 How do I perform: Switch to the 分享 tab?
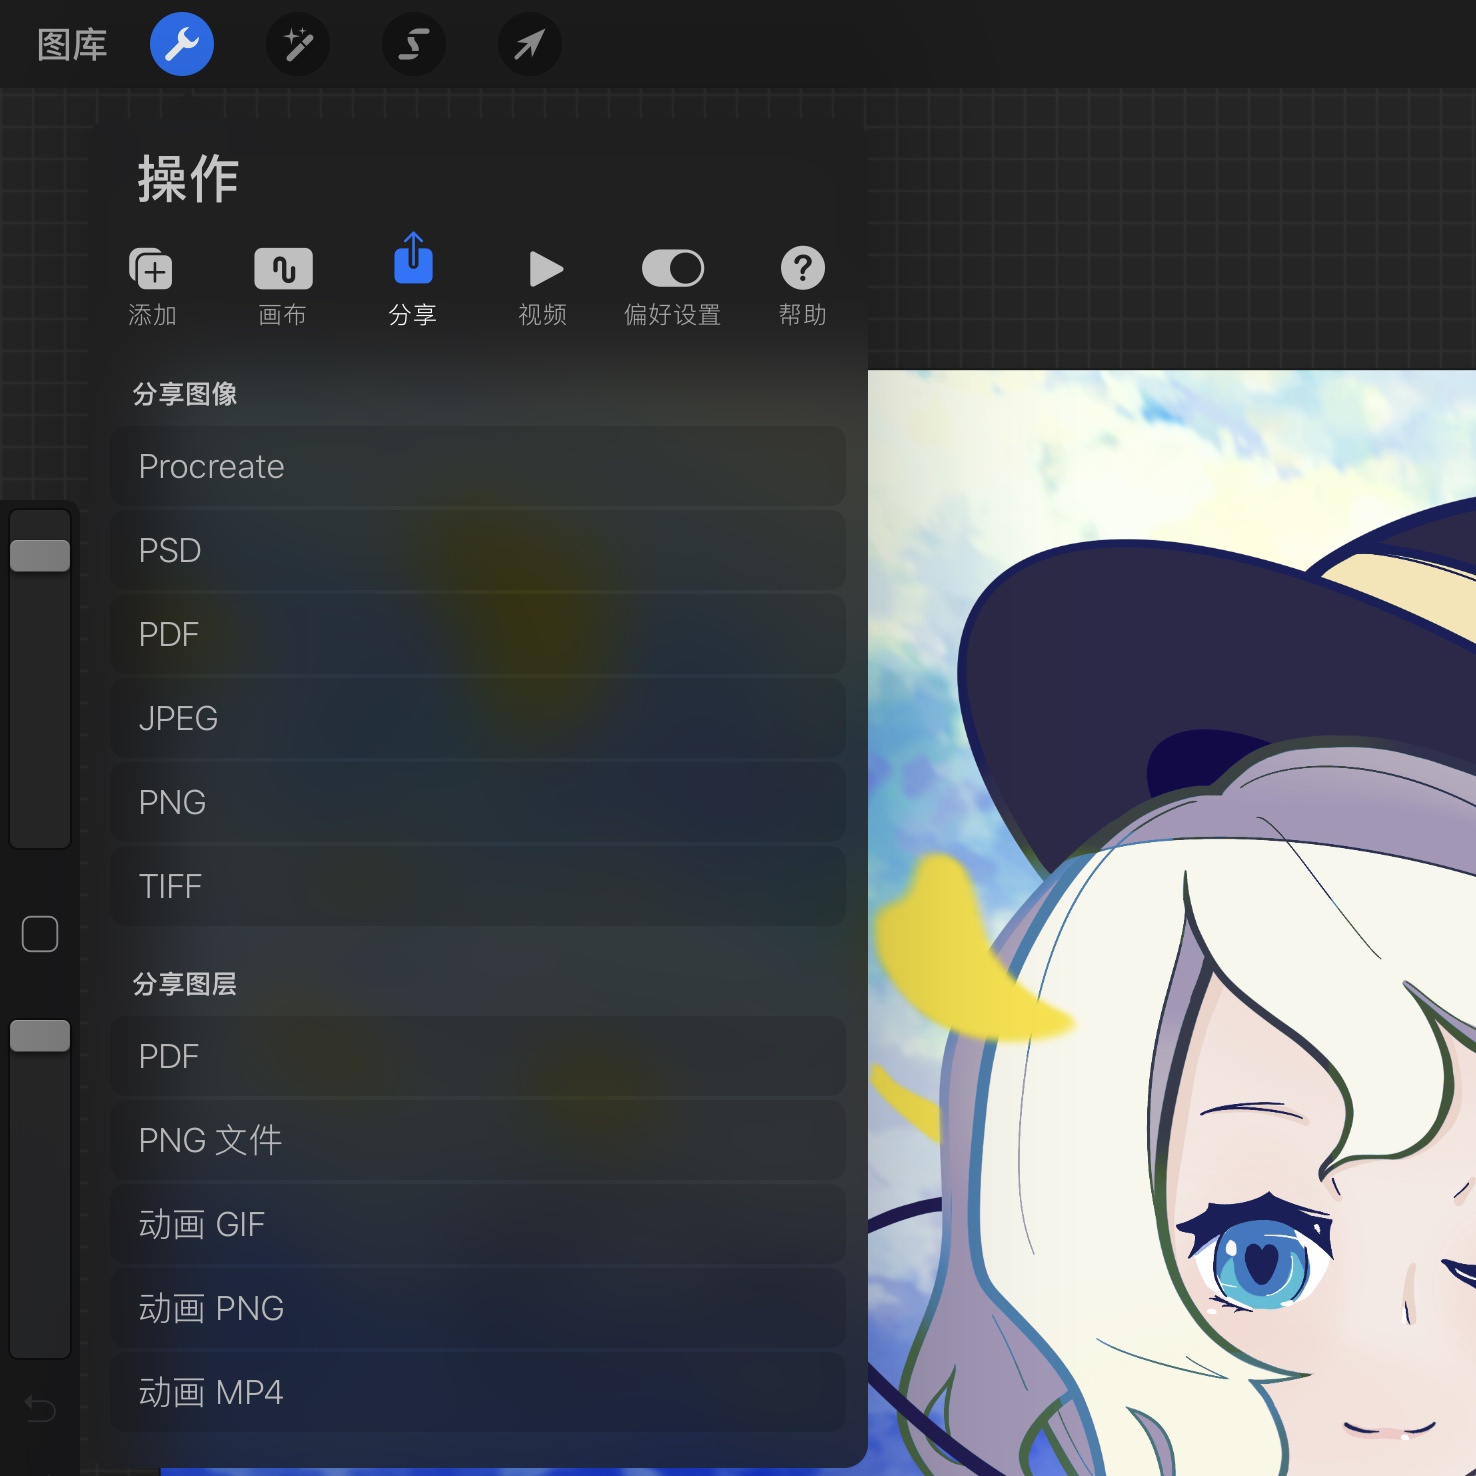[413, 283]
